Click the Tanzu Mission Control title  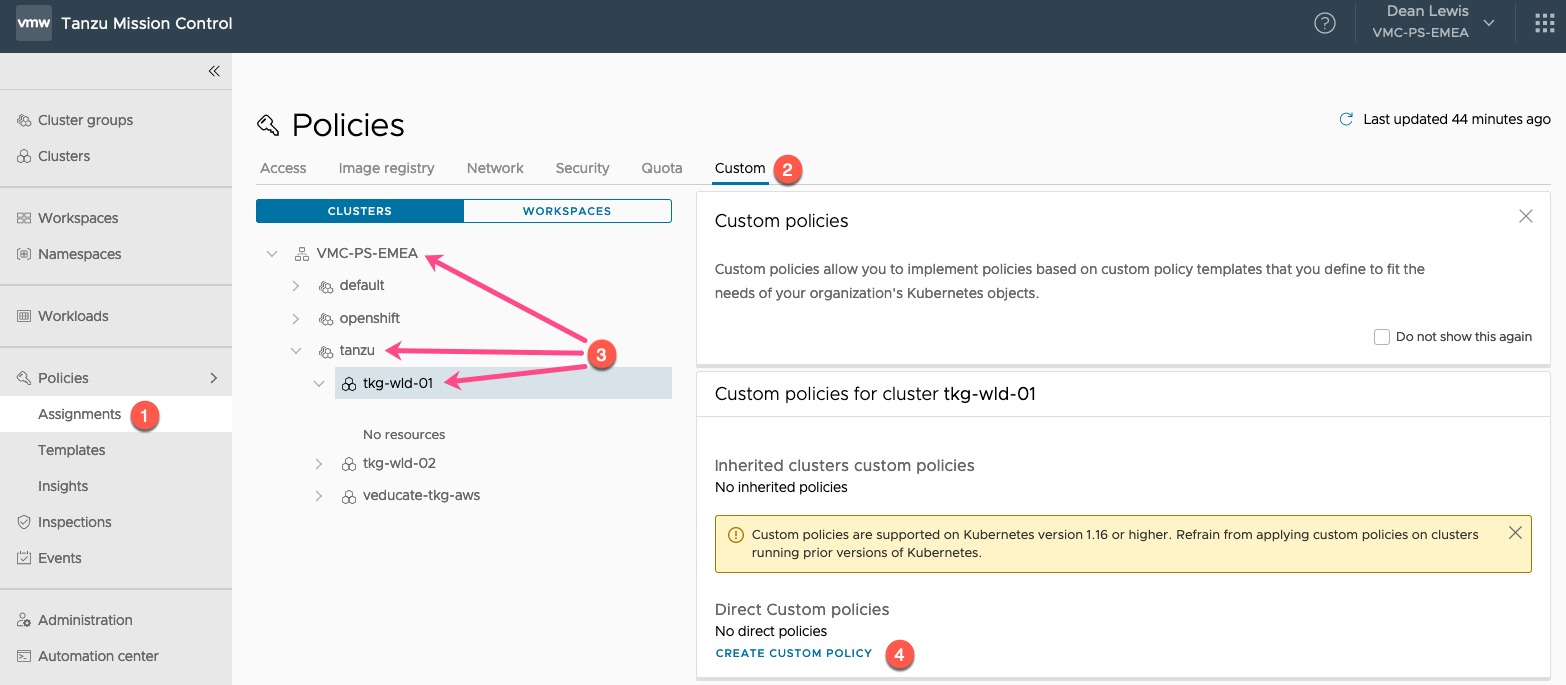[x=147, y=23]
